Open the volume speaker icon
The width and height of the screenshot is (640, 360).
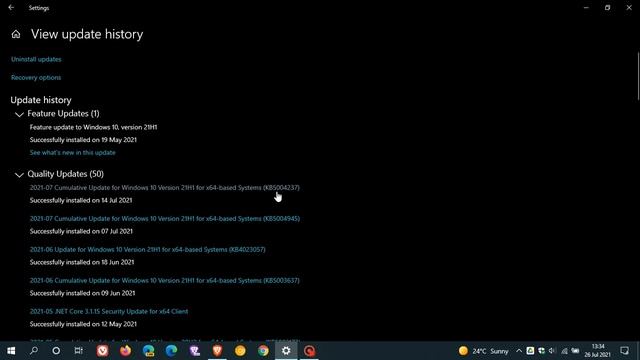(x=553, y=351)
